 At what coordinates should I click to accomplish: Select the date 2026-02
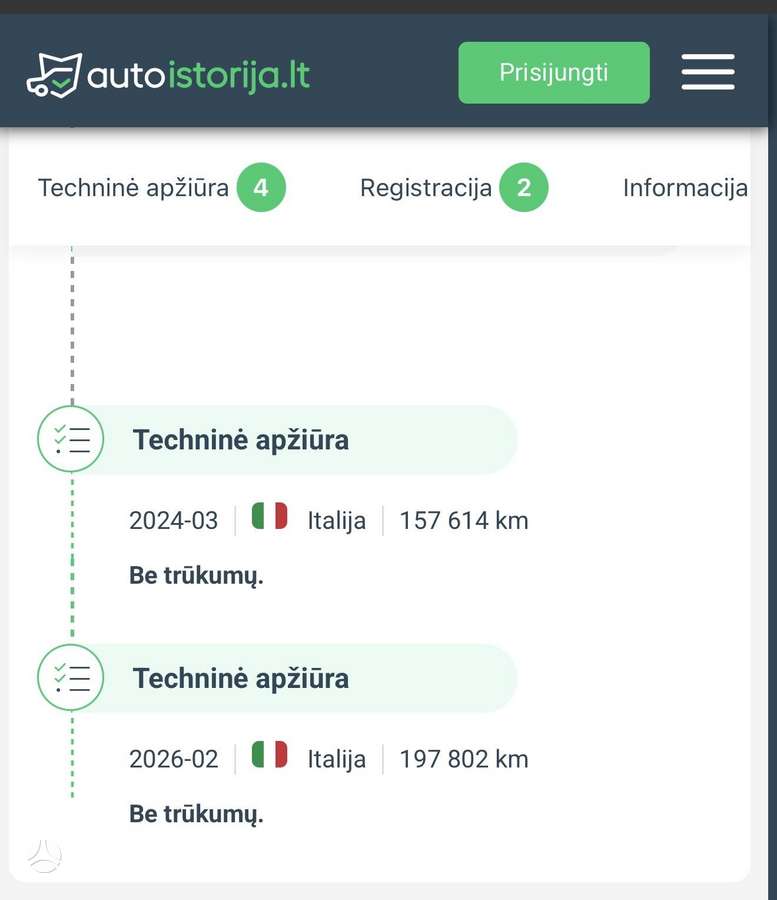tap(173, 759)
